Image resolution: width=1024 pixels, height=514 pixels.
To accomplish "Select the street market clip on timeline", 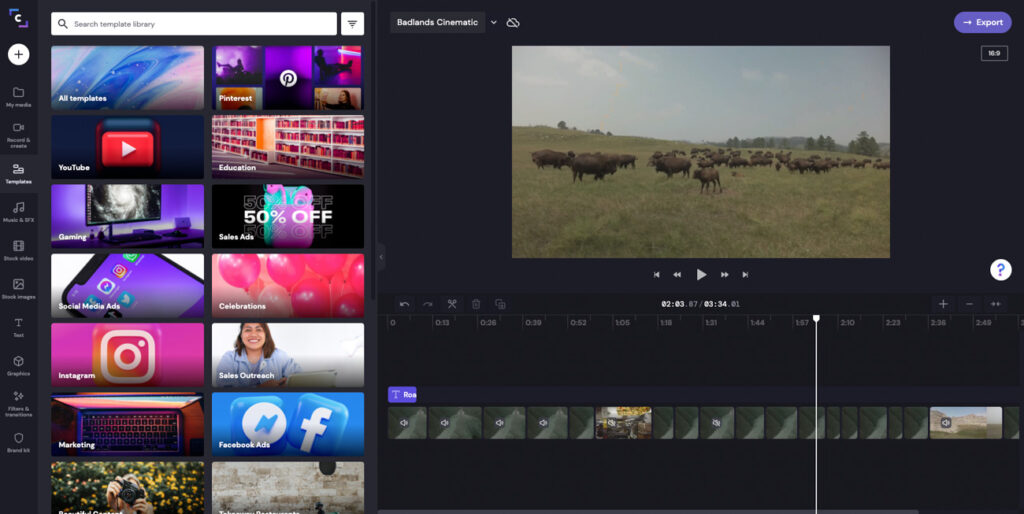I will click(624, 423).
